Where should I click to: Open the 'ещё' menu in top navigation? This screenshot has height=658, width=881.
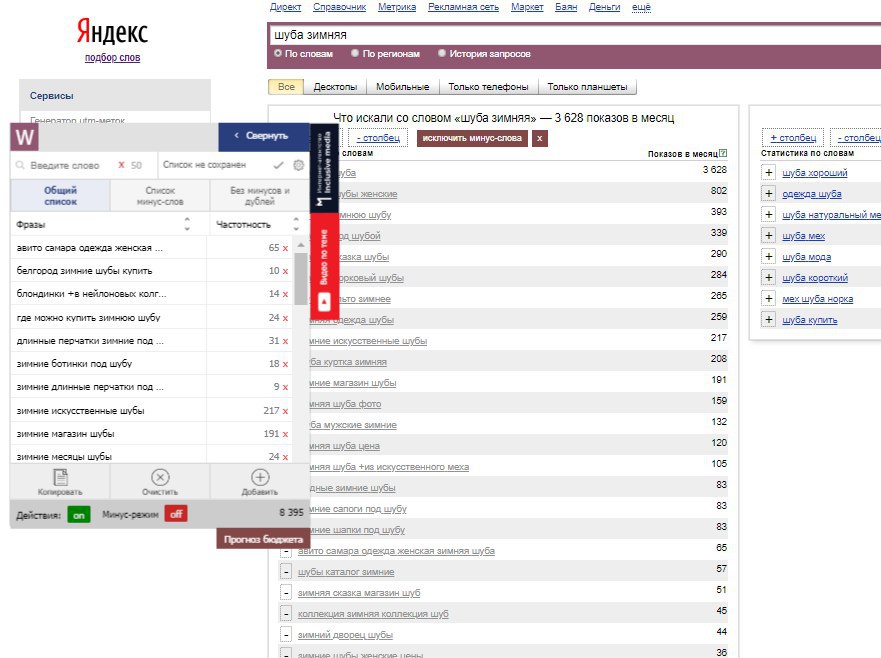pos(641,7)
